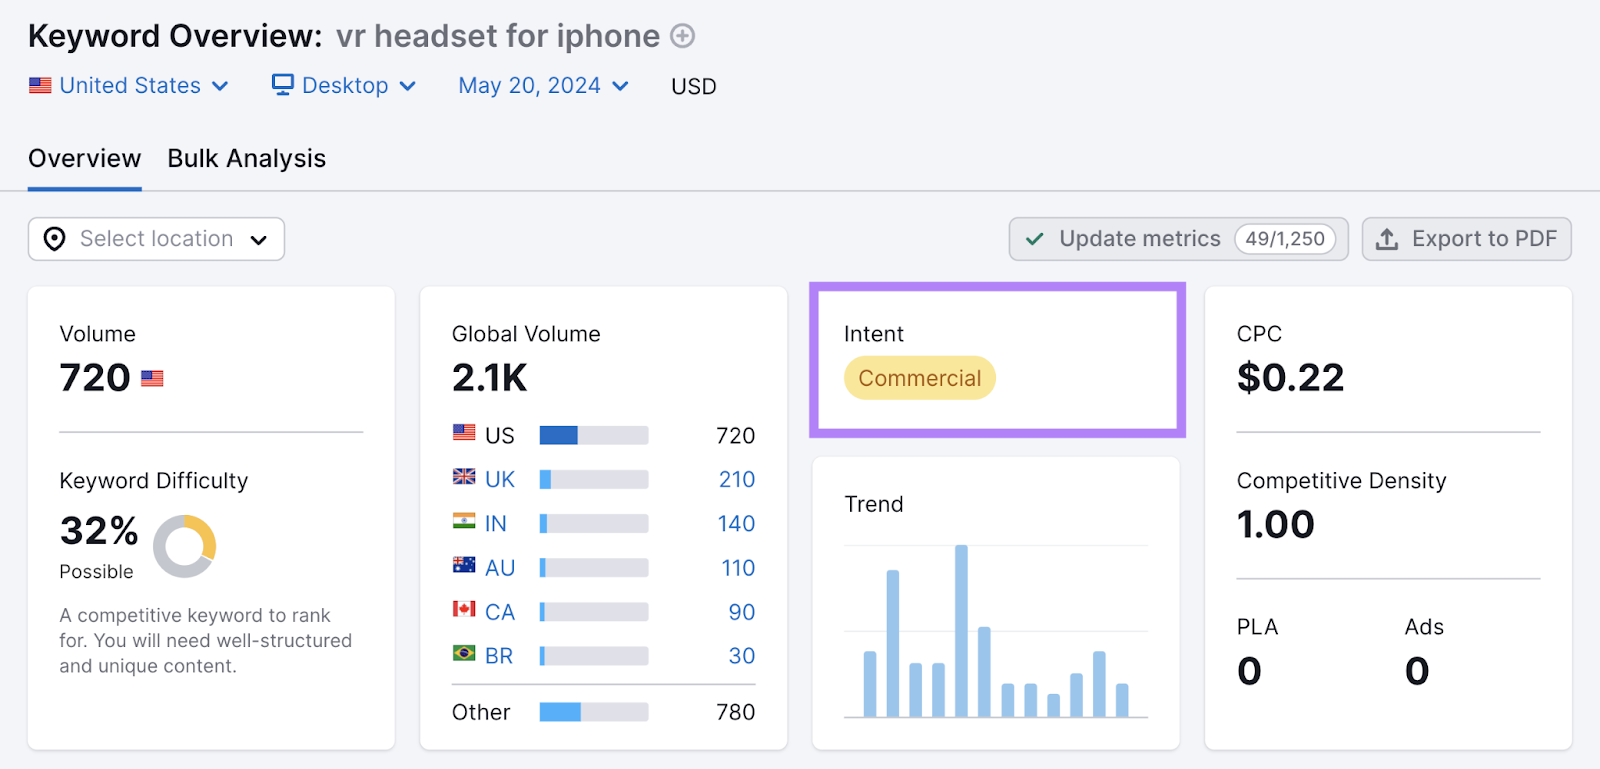Click the India flag in Global Volume list
This screenshot has height=769, width=1600.
click(x=464, y=523)
